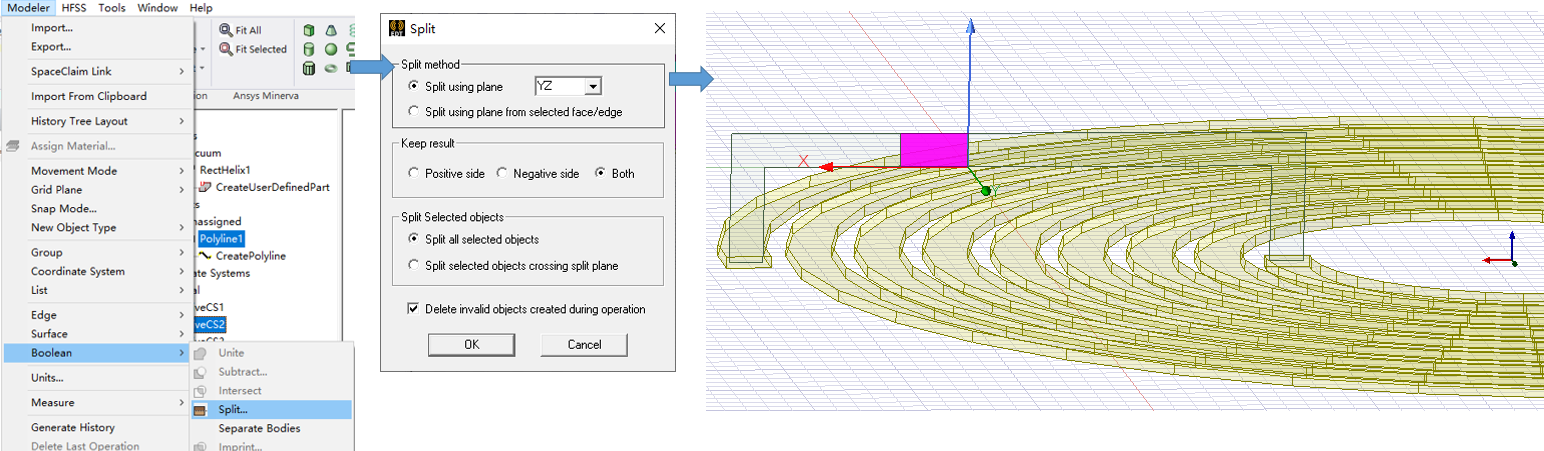Open the Tools menu
The image size is (1544, 451).
(x=112, y=8)
